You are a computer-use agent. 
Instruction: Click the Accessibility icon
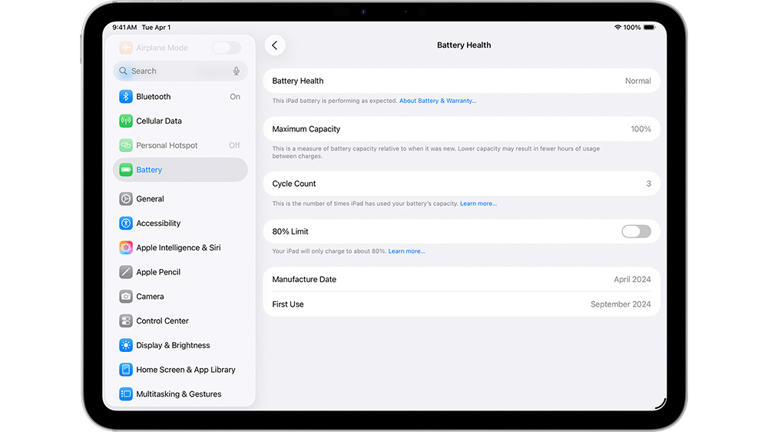coord(126,223)
